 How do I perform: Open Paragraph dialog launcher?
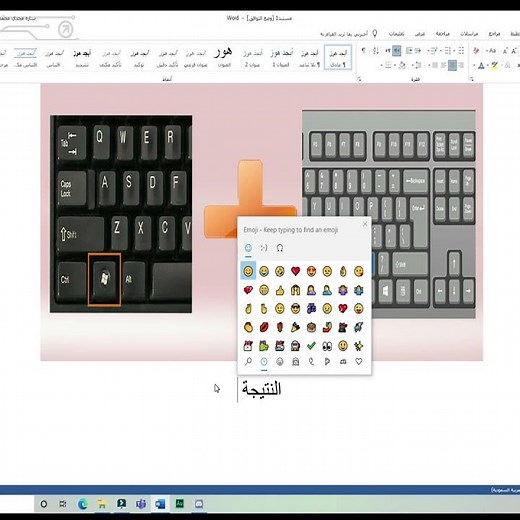359,79
